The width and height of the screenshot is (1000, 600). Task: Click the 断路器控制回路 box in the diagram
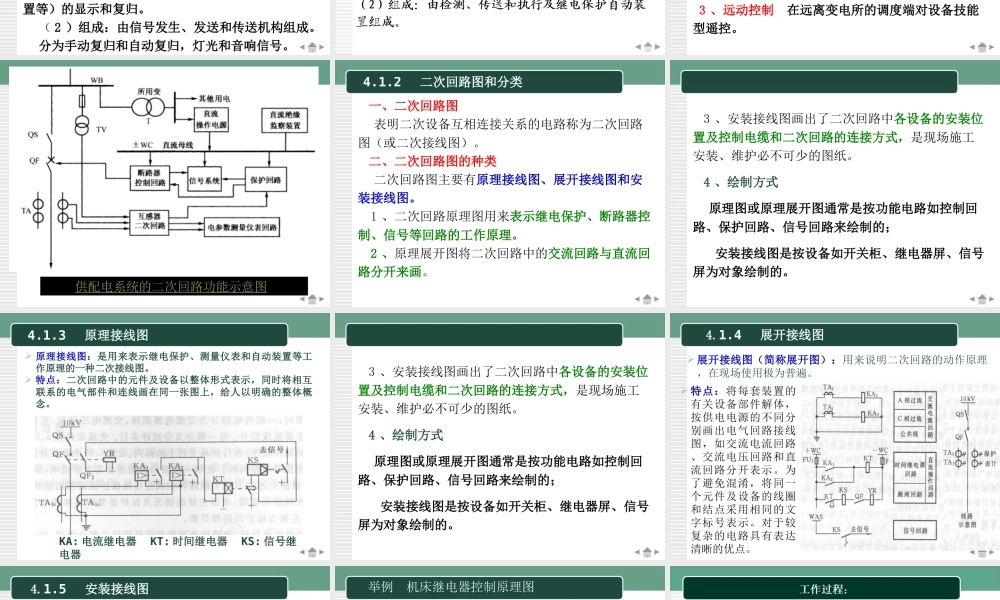[x=150, y=178]
